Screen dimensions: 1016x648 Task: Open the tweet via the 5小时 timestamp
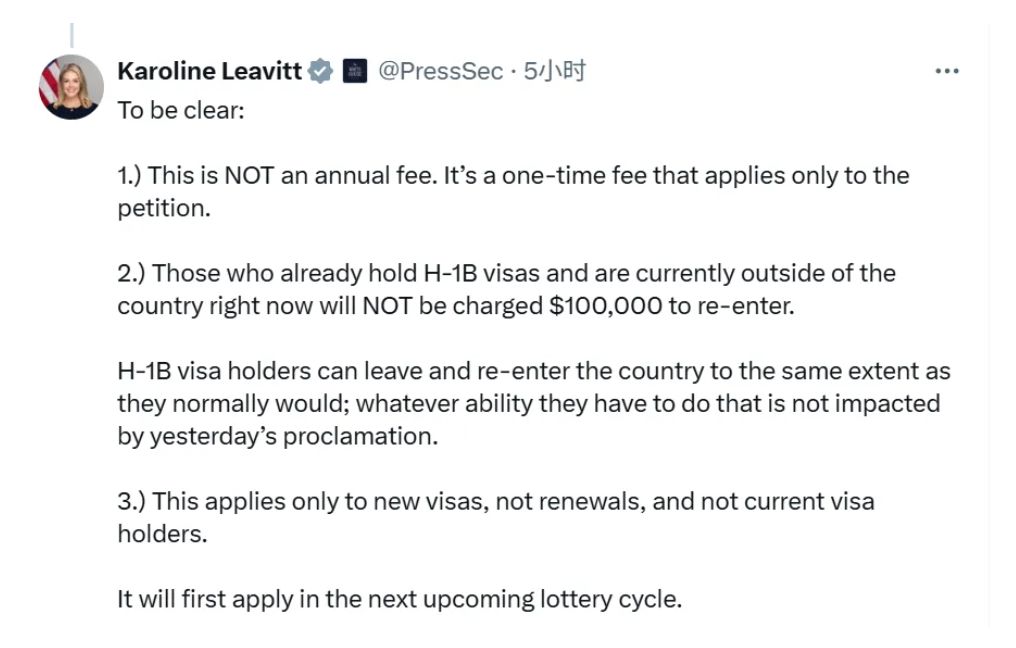point(555,71)
